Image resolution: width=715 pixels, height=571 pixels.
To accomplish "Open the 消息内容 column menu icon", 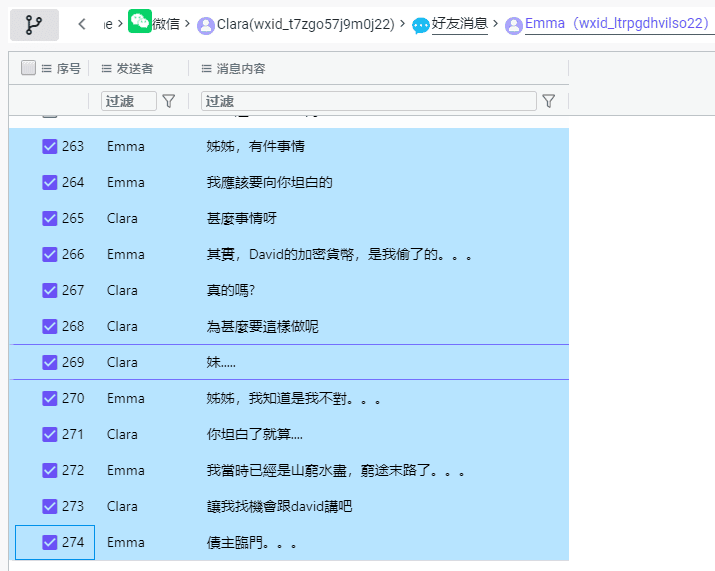I will click(x=206, y=69).
